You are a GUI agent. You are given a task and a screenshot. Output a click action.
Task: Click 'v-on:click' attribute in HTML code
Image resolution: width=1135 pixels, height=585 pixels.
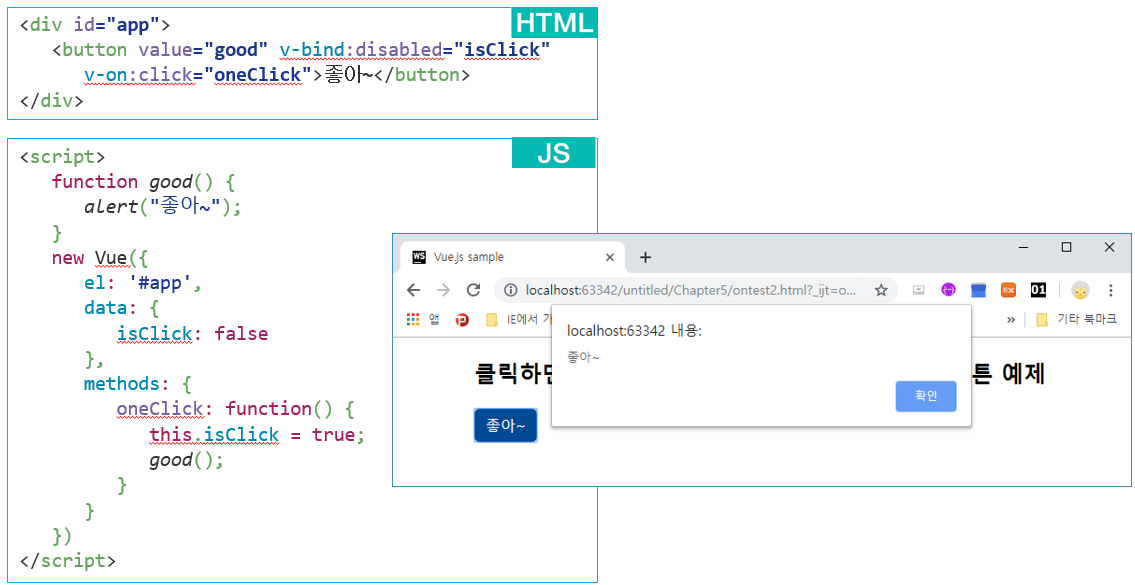pyautogui.click(x=139, y=75)
